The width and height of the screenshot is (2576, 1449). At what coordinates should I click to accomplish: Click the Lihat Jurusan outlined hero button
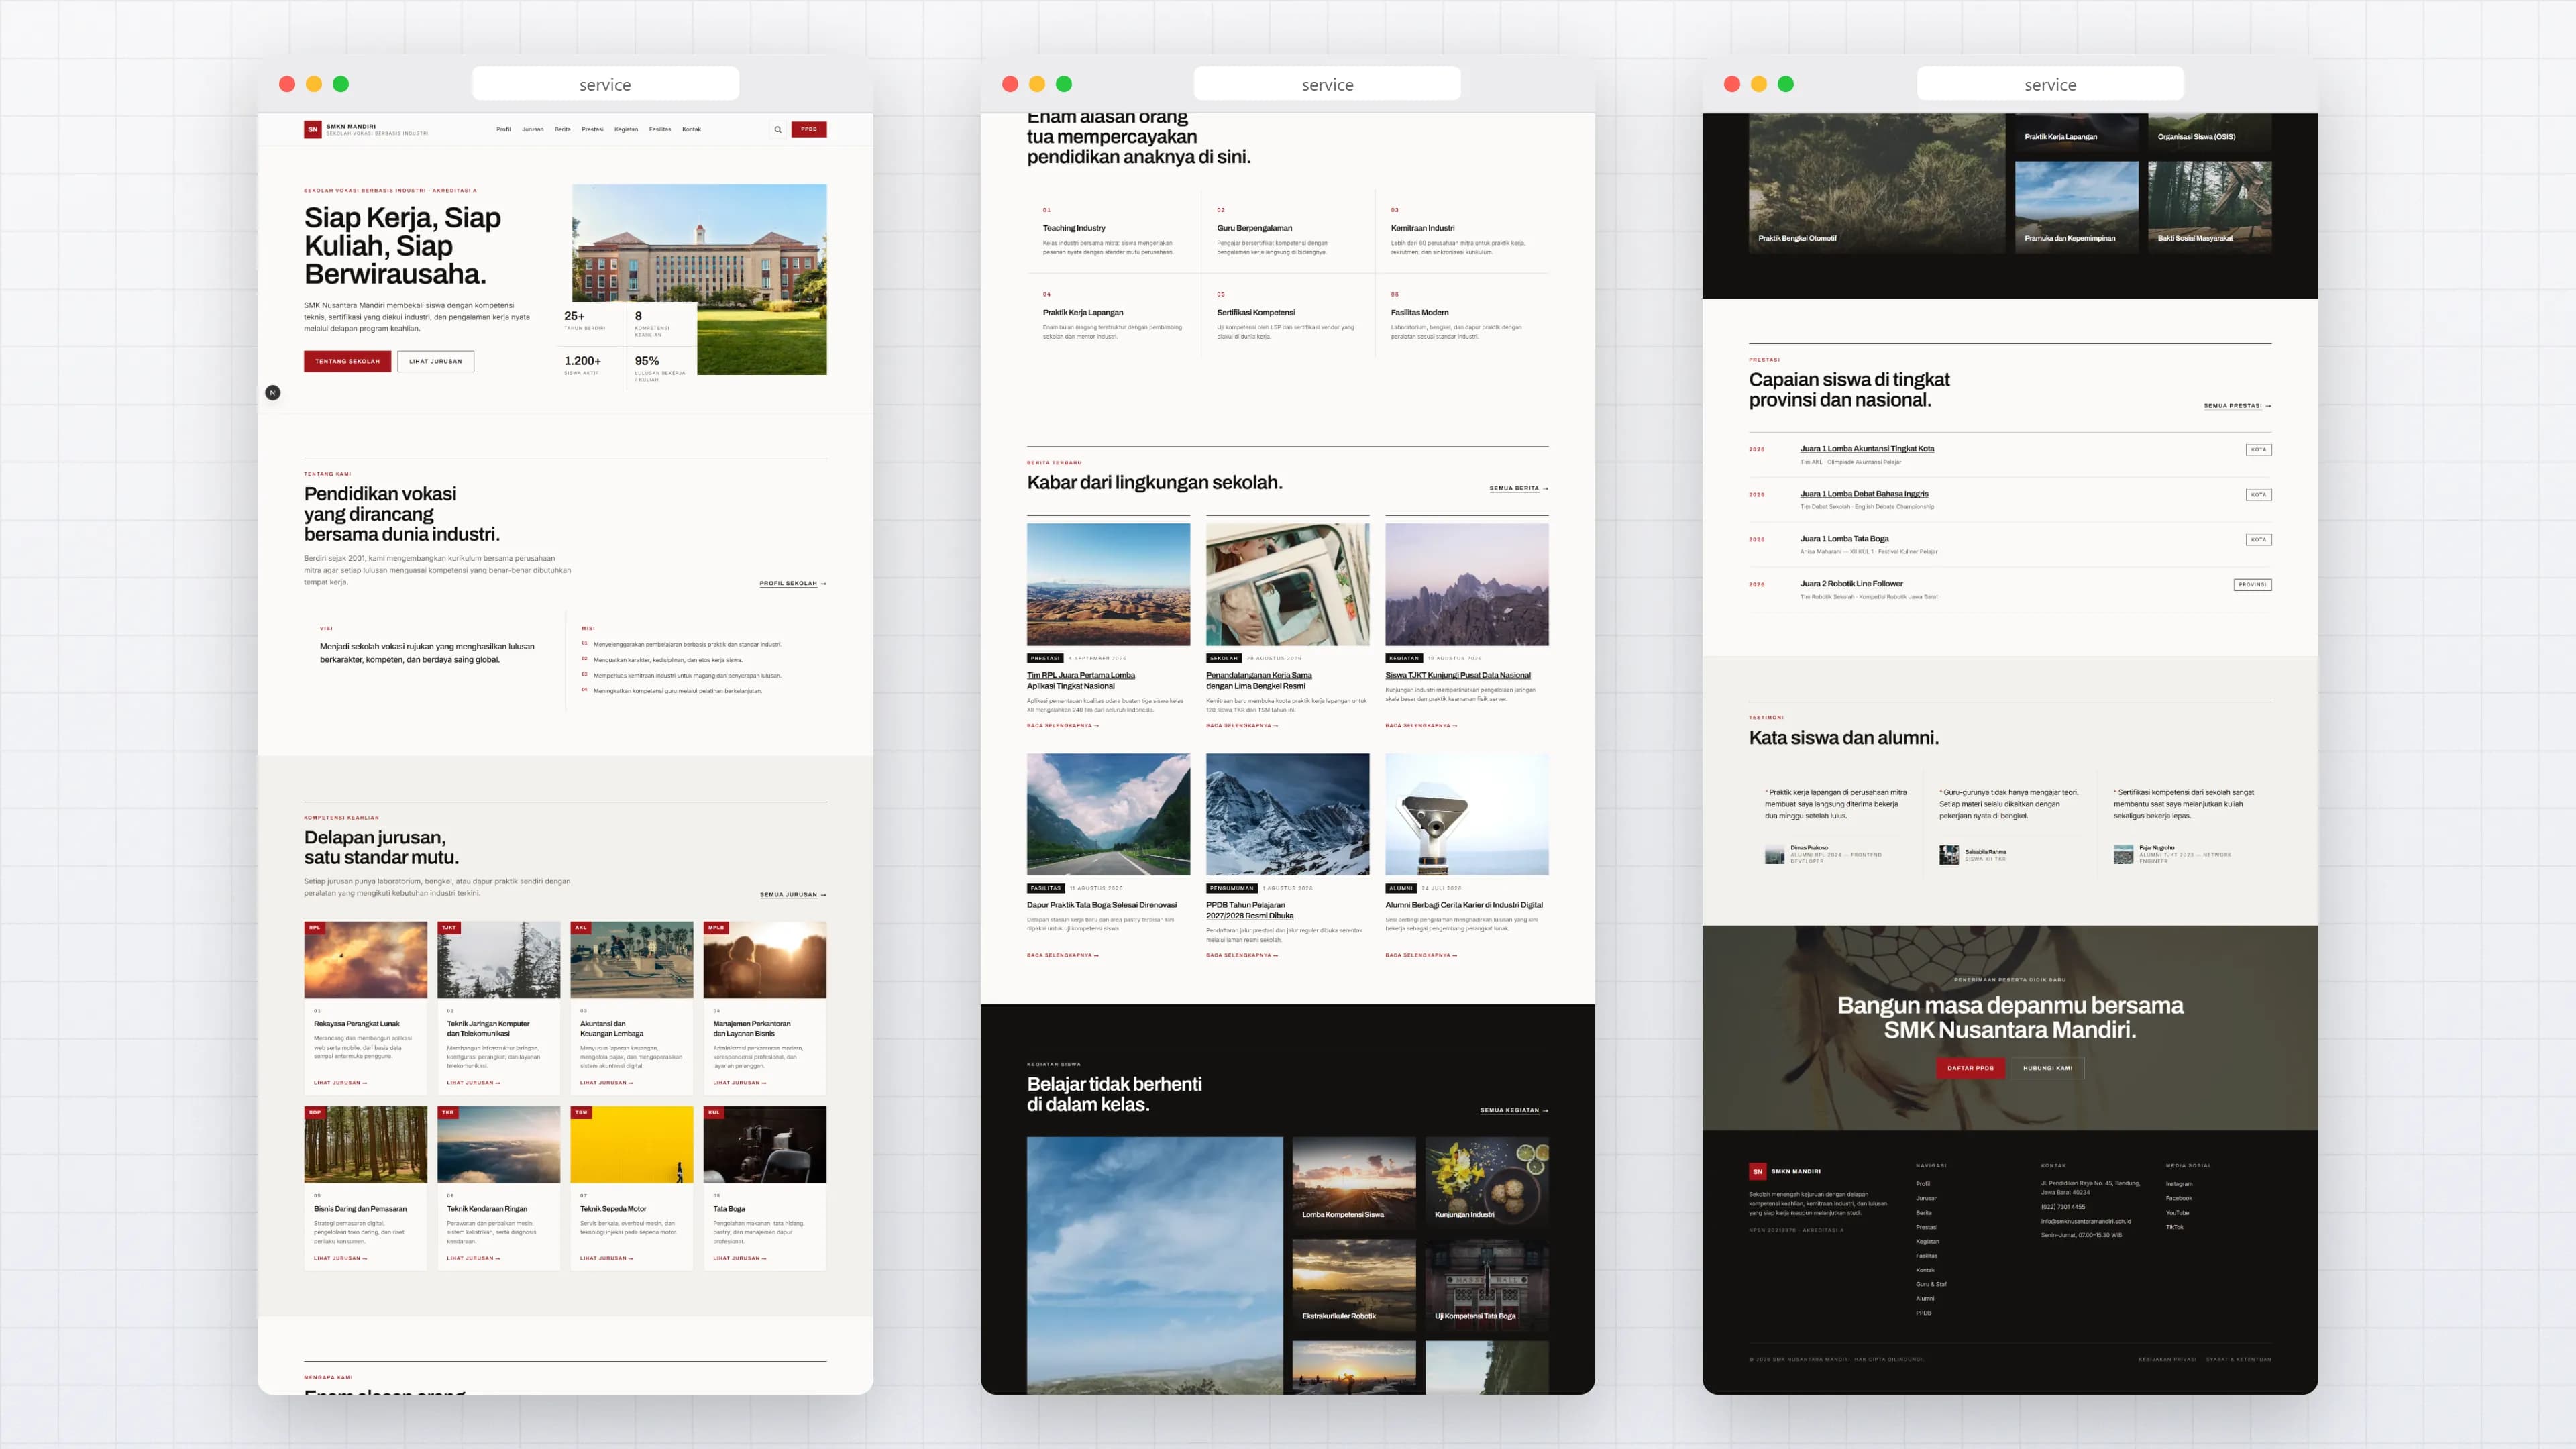pyautogui.click(x=435, y=361)
